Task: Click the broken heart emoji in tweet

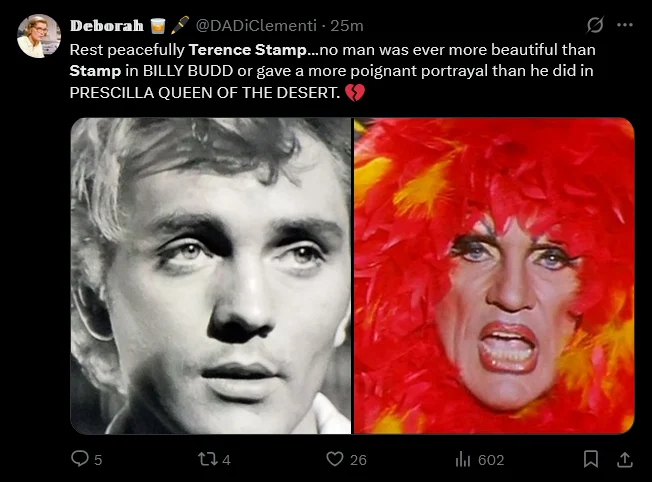Action: pyautogui.click(x=354, y=92)
